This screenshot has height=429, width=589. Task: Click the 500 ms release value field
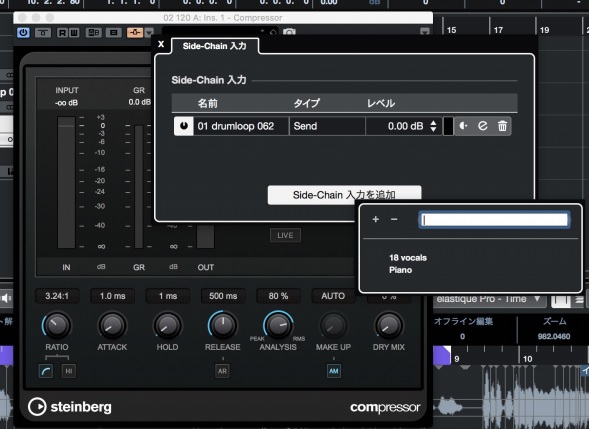(223, 296)
